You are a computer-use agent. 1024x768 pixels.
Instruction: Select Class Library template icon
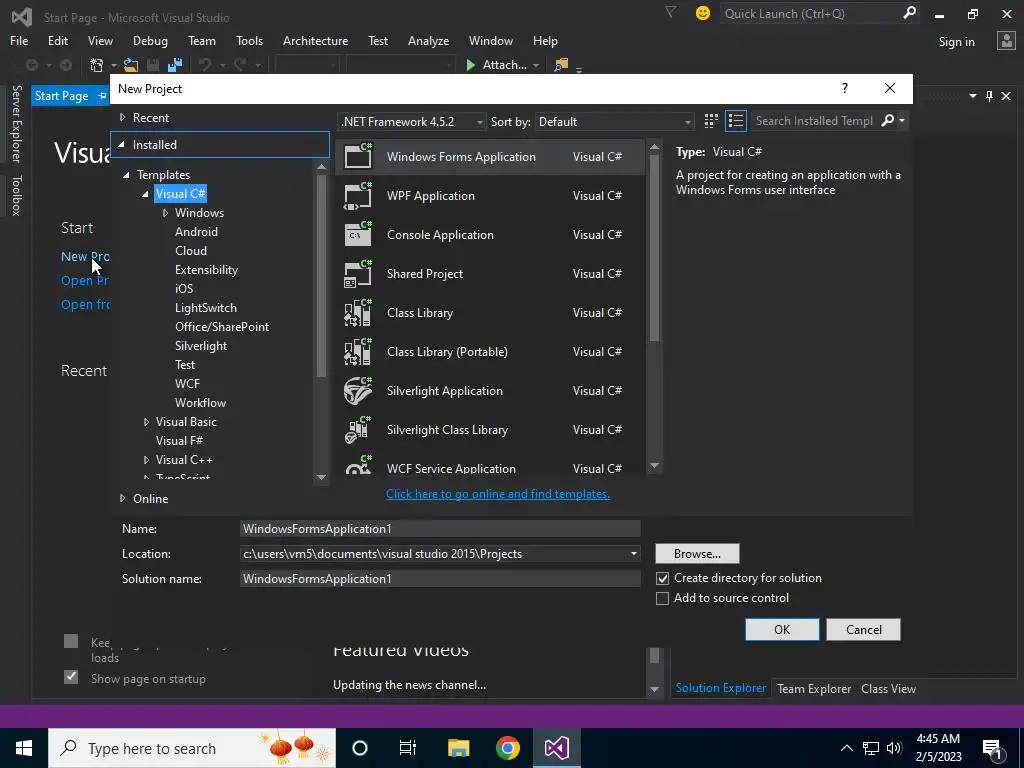click(x=358, y=313)
